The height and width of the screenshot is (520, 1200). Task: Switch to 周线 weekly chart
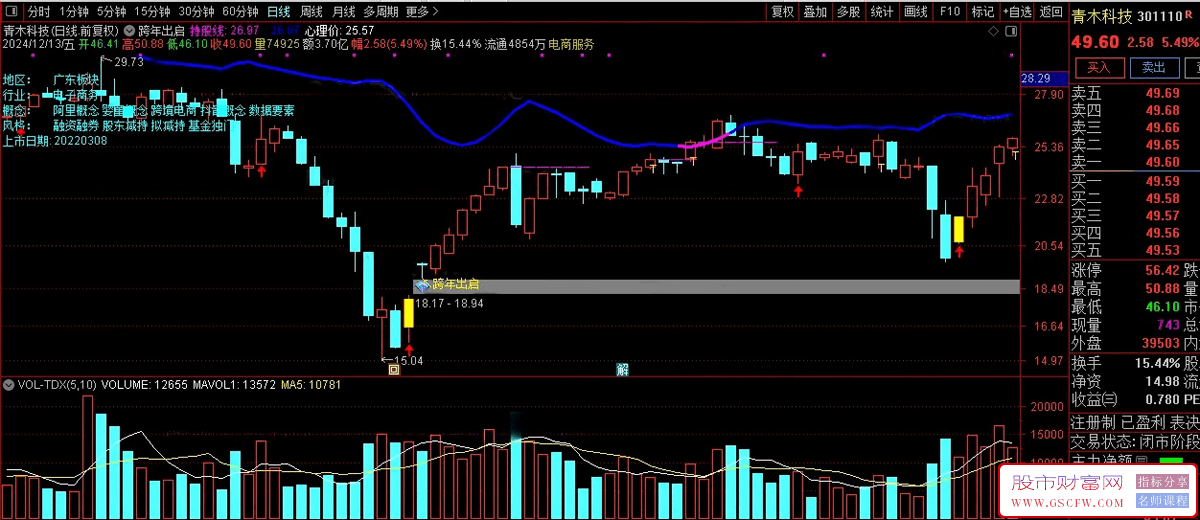311,12
